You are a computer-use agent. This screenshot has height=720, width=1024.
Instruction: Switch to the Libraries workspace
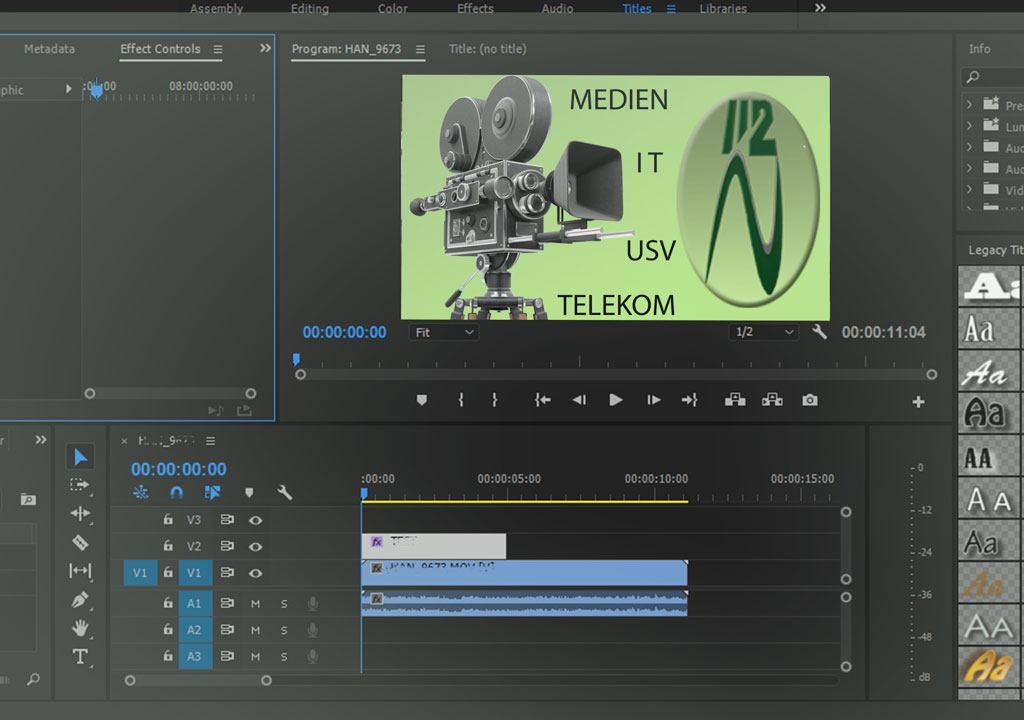[x=723, y=8]
